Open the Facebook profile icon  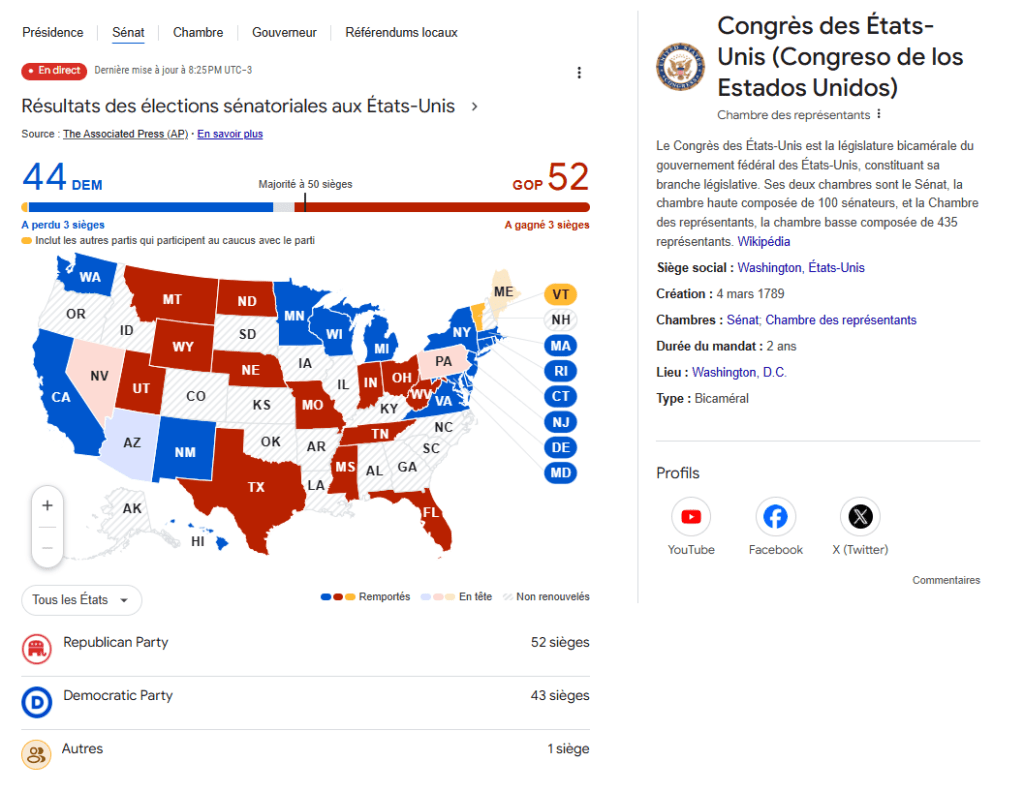(775, 517)
